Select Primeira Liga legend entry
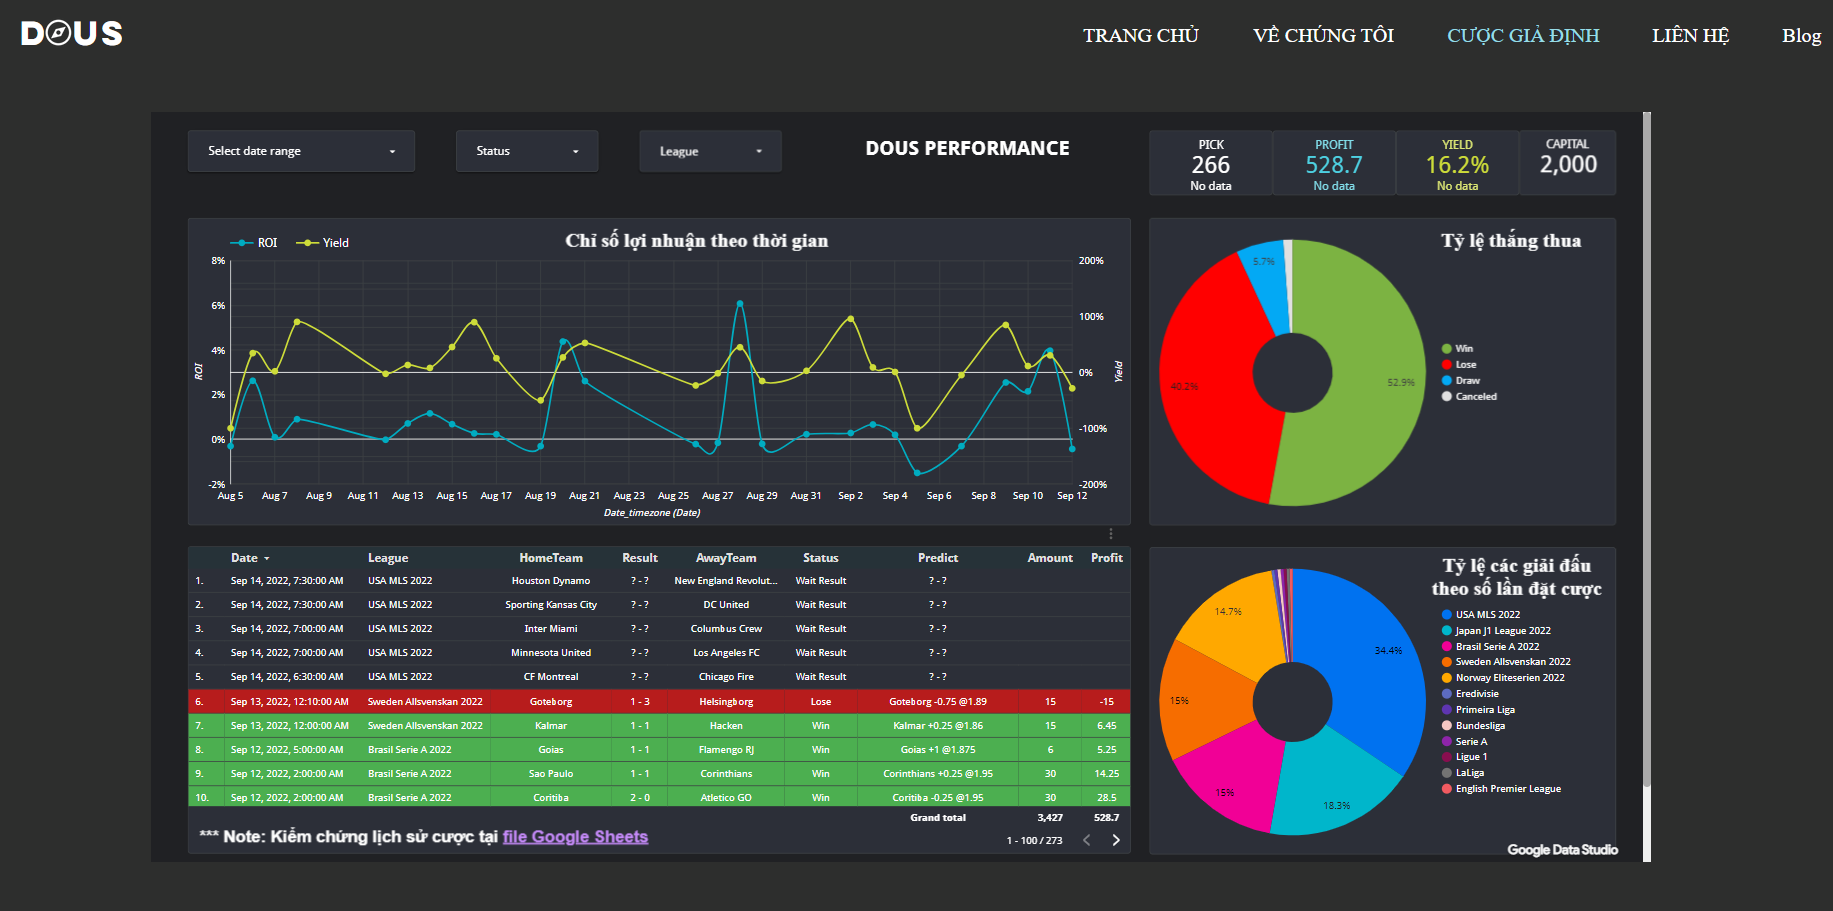Screen dimensions: 1833x911 pos(1478,710)
